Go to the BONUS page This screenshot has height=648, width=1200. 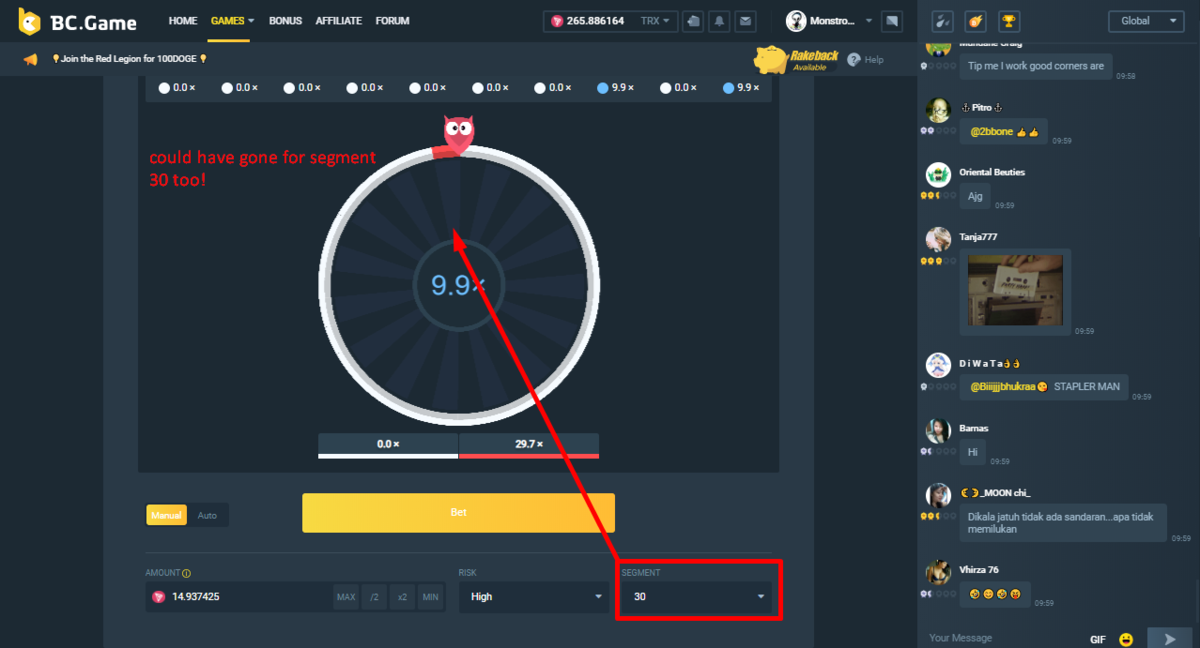tap(285, 21)
